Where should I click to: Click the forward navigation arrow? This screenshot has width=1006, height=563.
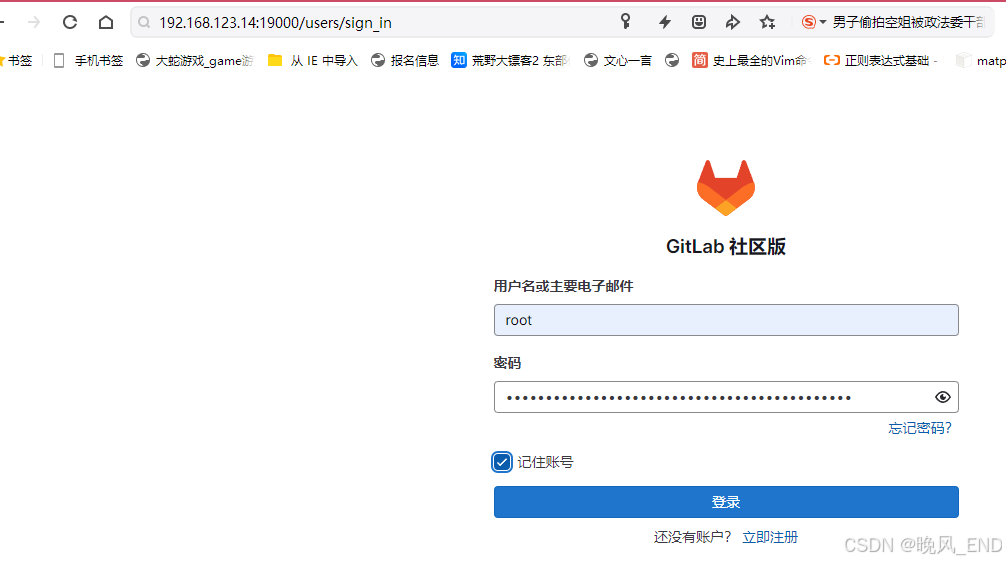(x=34, y=22)
